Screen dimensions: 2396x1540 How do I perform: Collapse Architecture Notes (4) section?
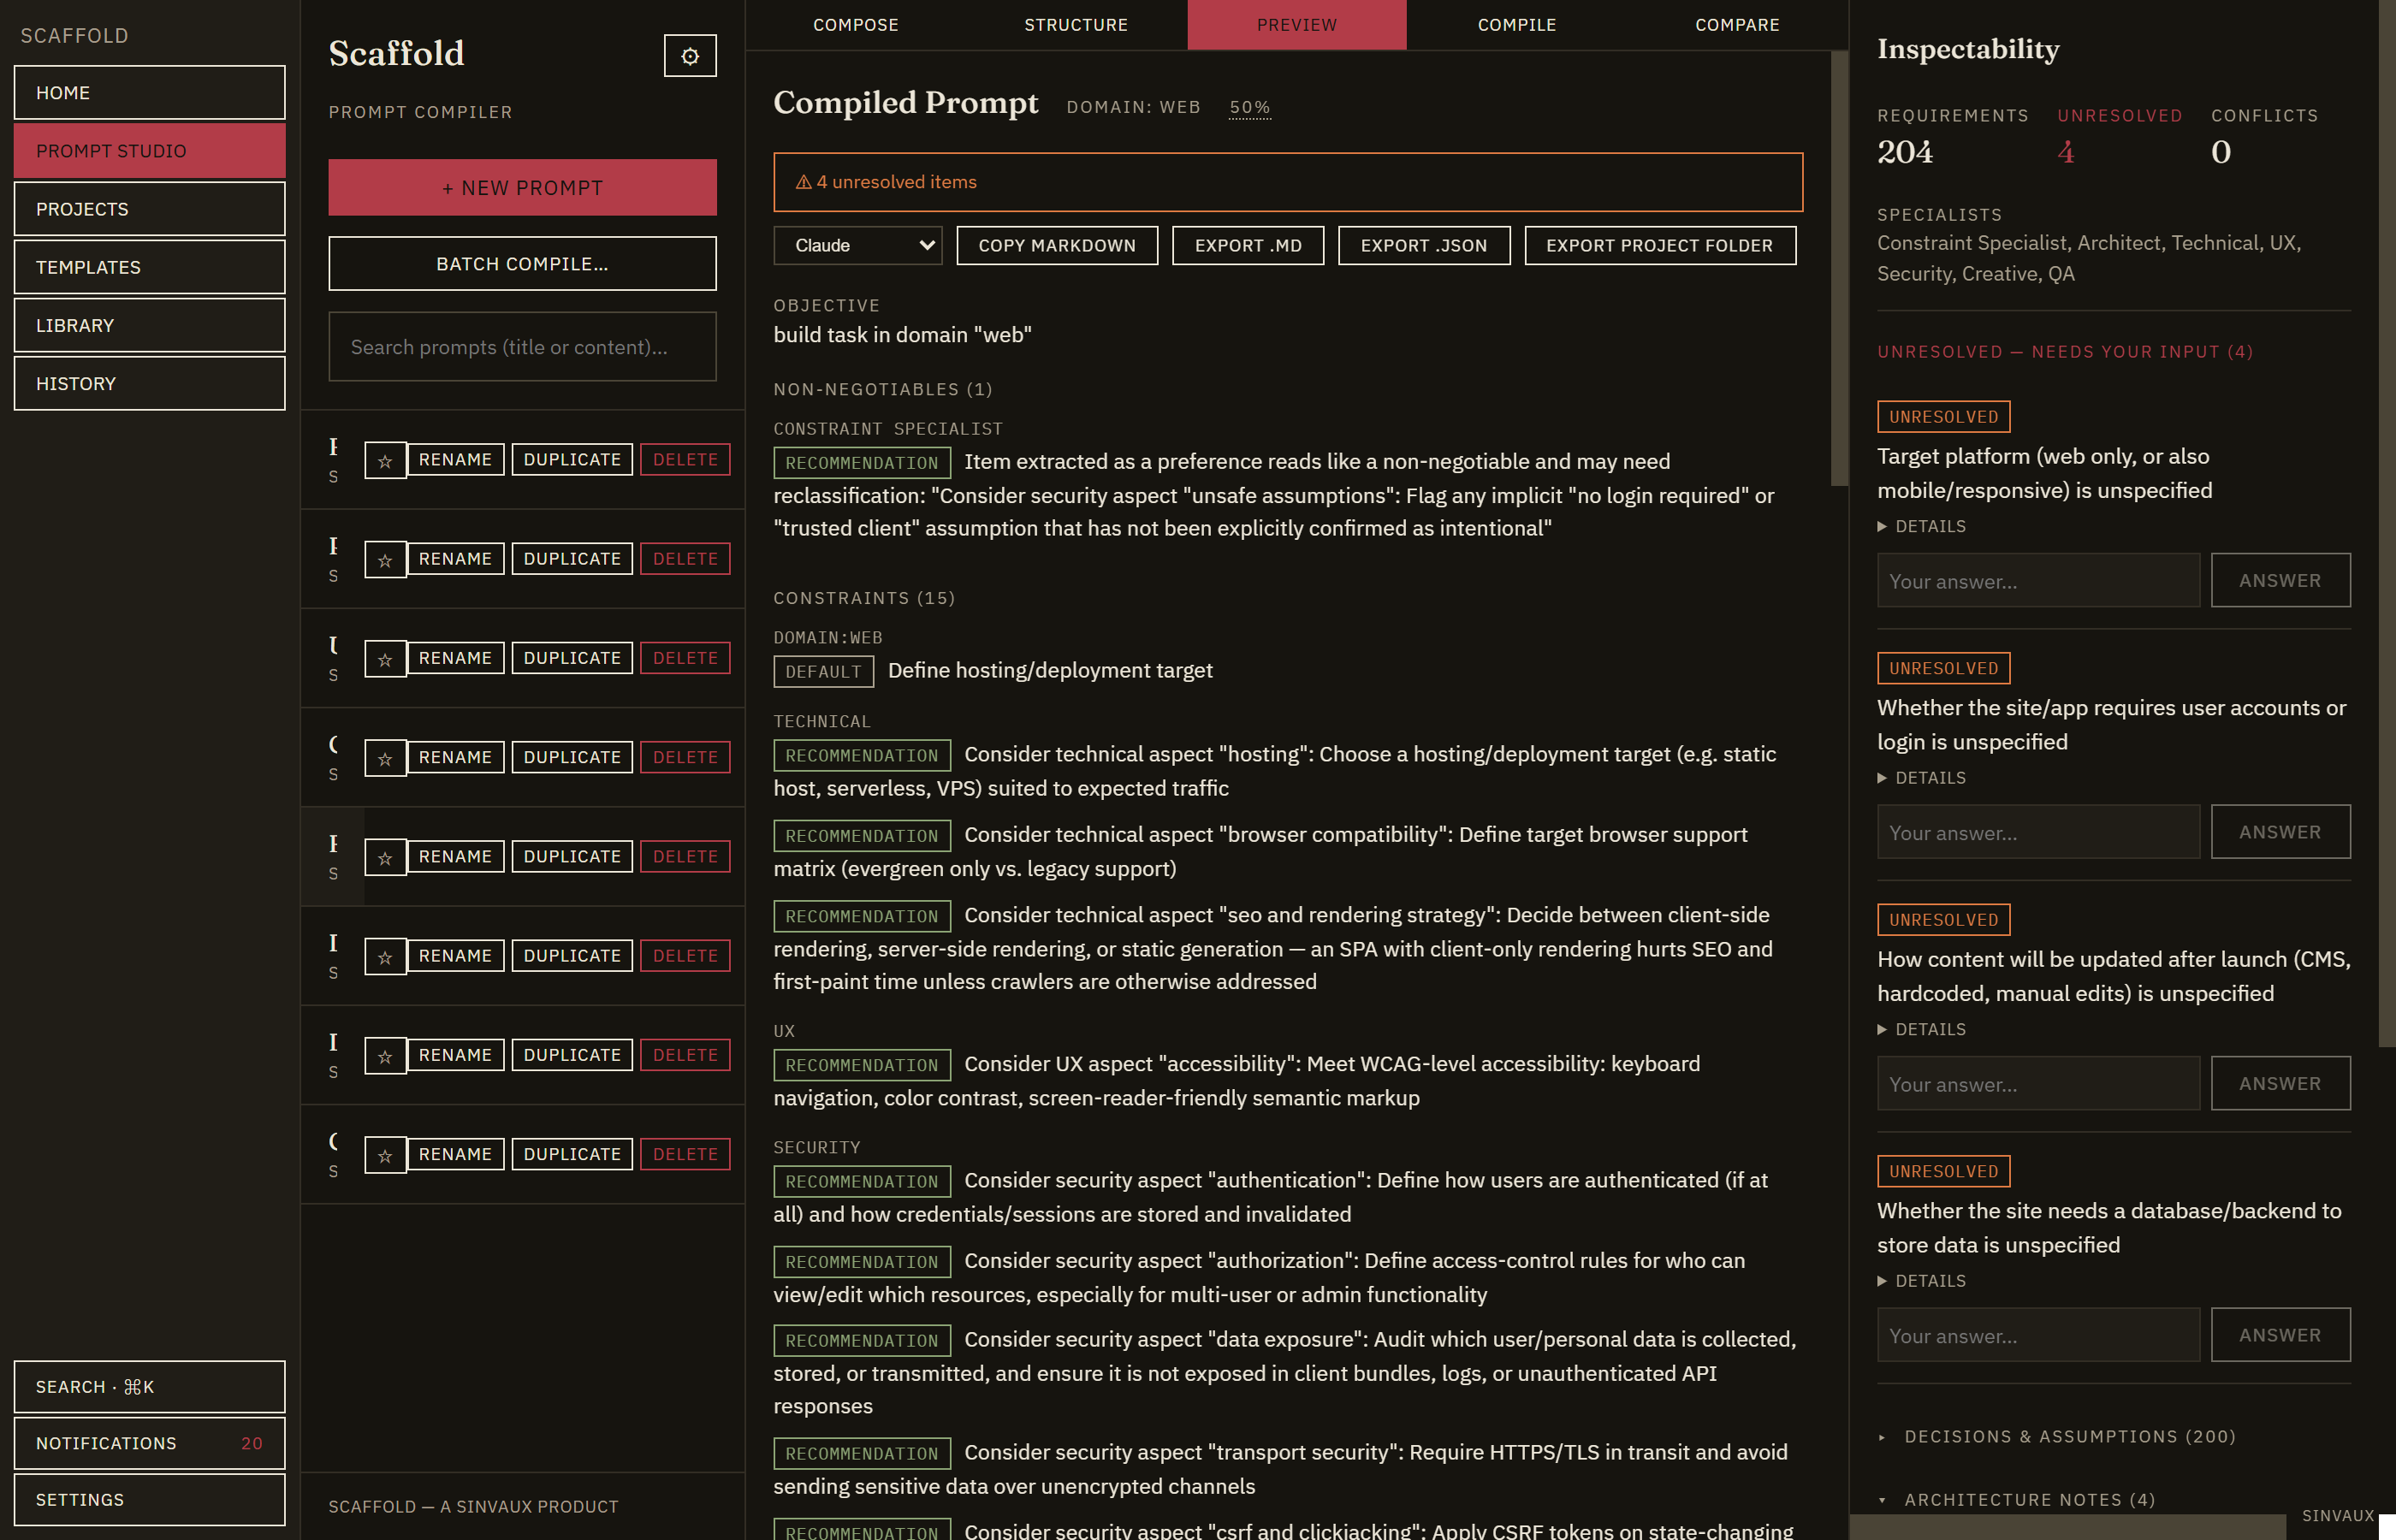click(2018, 1499)
